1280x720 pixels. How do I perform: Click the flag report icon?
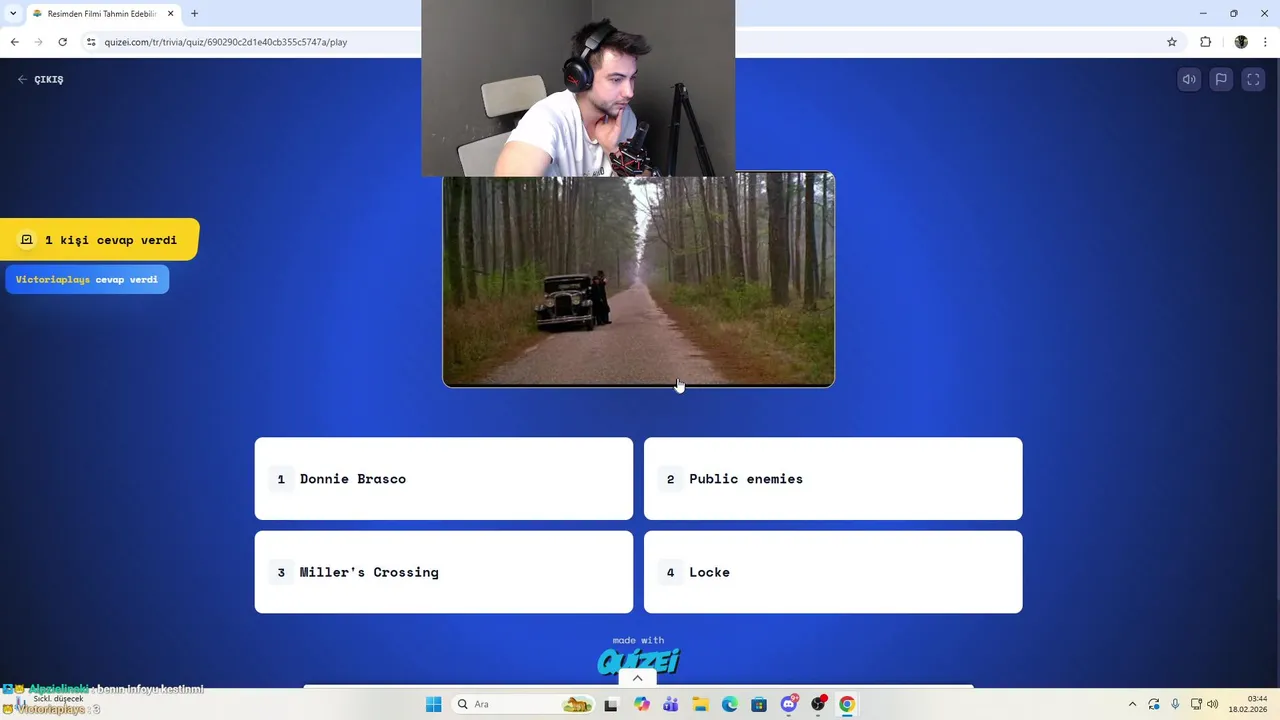[x=1221, y=80]
